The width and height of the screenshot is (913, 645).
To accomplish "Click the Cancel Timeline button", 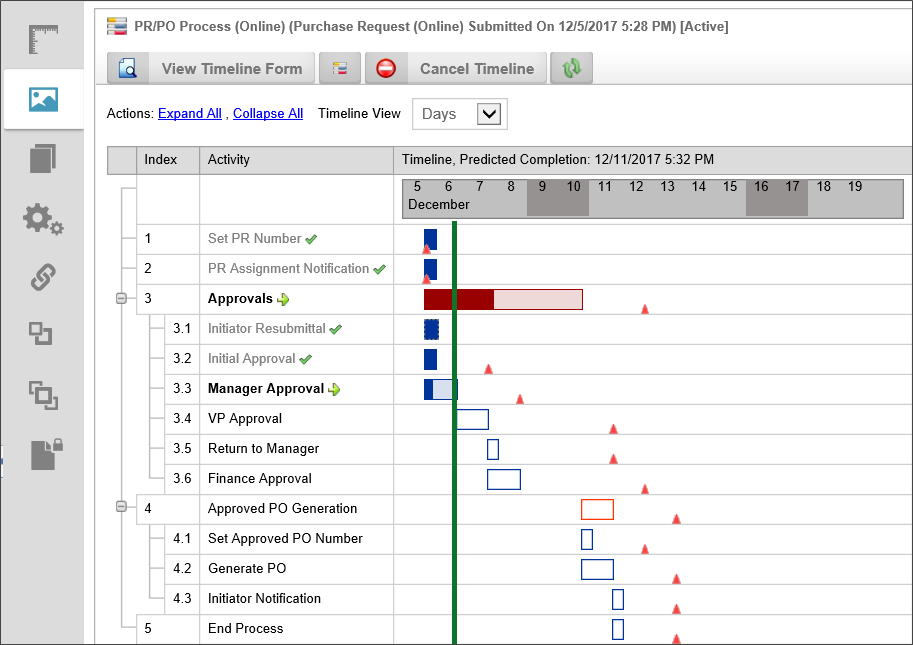I will 456,68.
